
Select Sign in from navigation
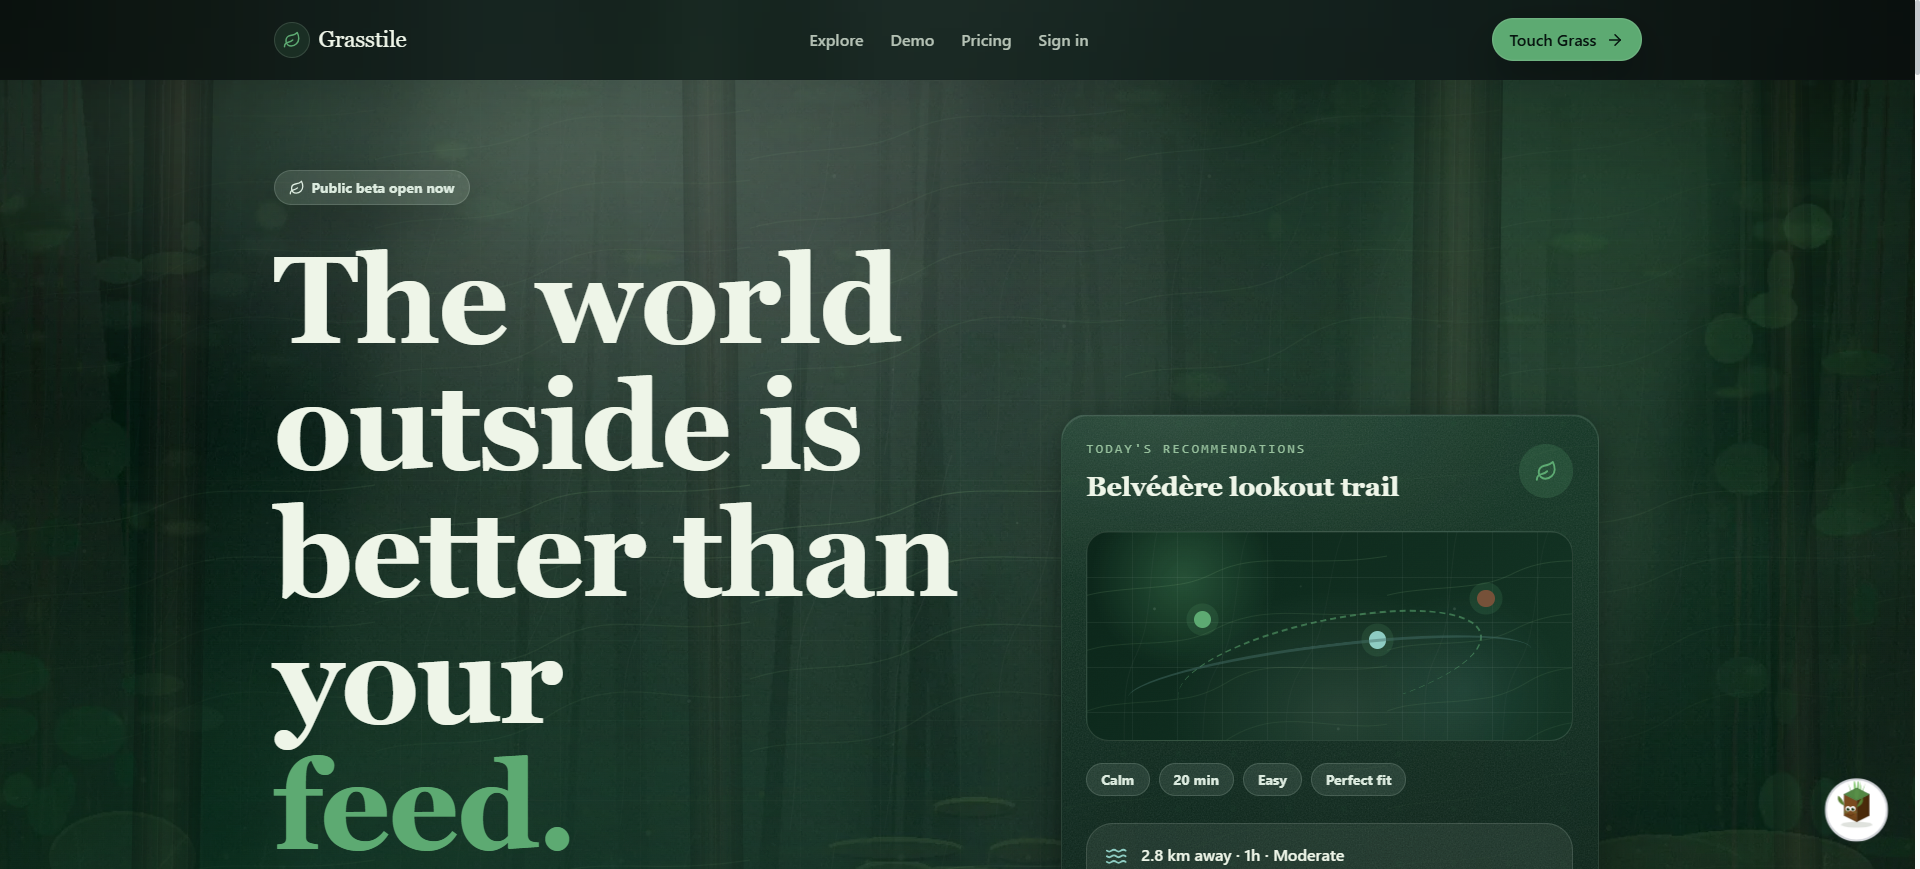pyautogui.click(x=1063, y=41)
